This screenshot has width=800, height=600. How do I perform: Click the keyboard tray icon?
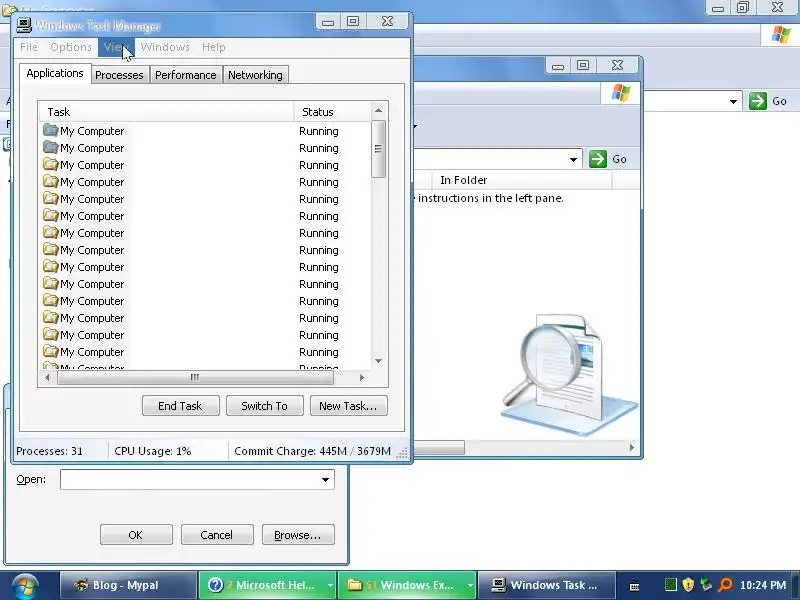pyautogui.click(x=634, y=587)
